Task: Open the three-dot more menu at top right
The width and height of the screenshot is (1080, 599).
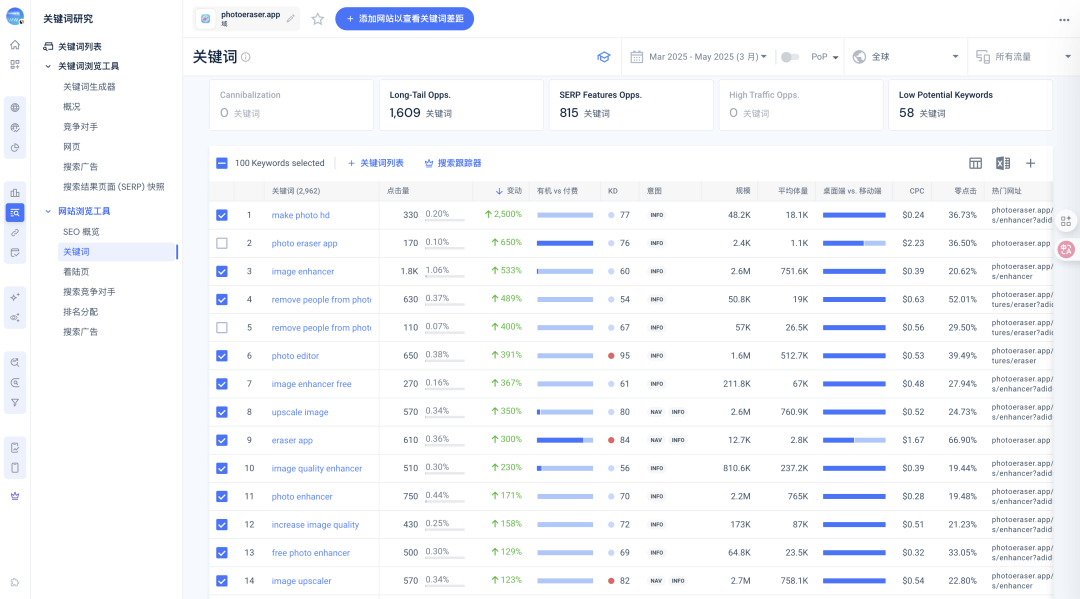Action: pyautogui.click(x=1064, y=20)
